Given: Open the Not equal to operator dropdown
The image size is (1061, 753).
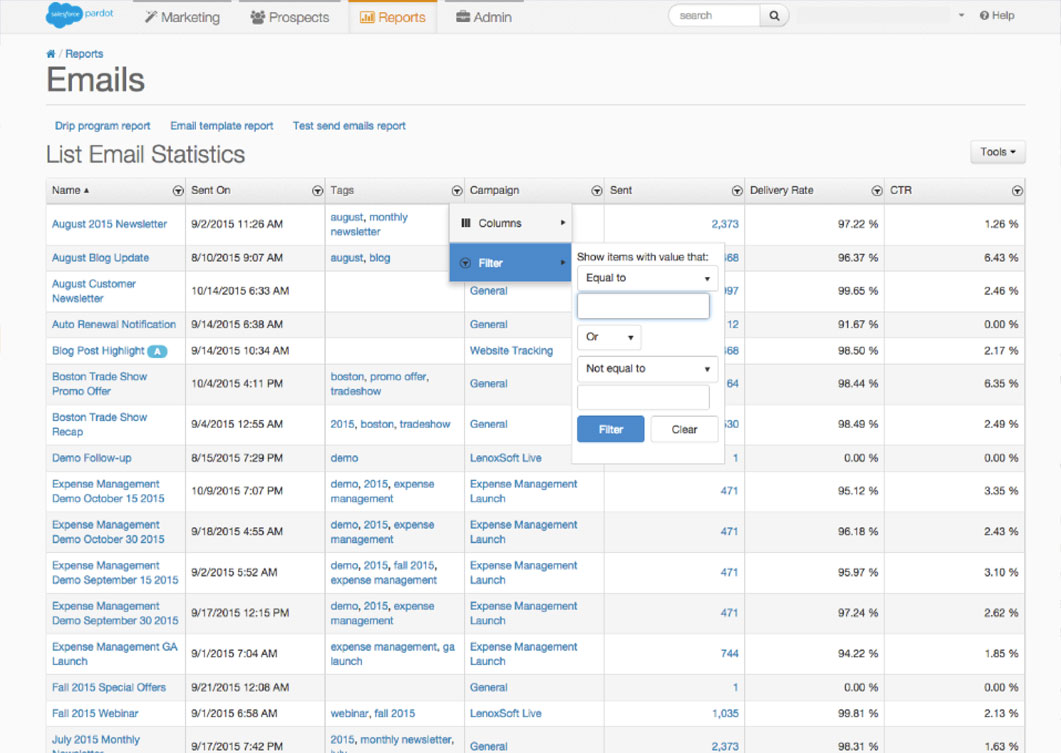Looking at the screenshot, I should [647, 369].
